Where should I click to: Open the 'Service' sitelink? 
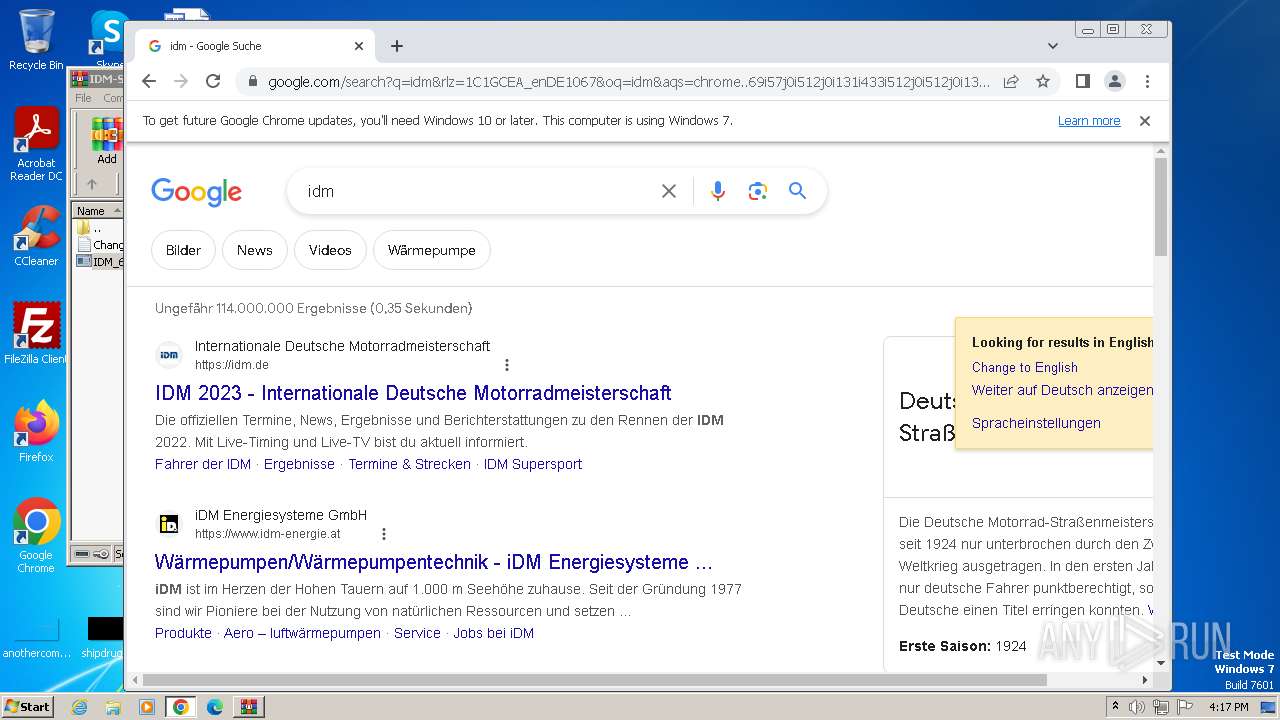coord(417,633)
